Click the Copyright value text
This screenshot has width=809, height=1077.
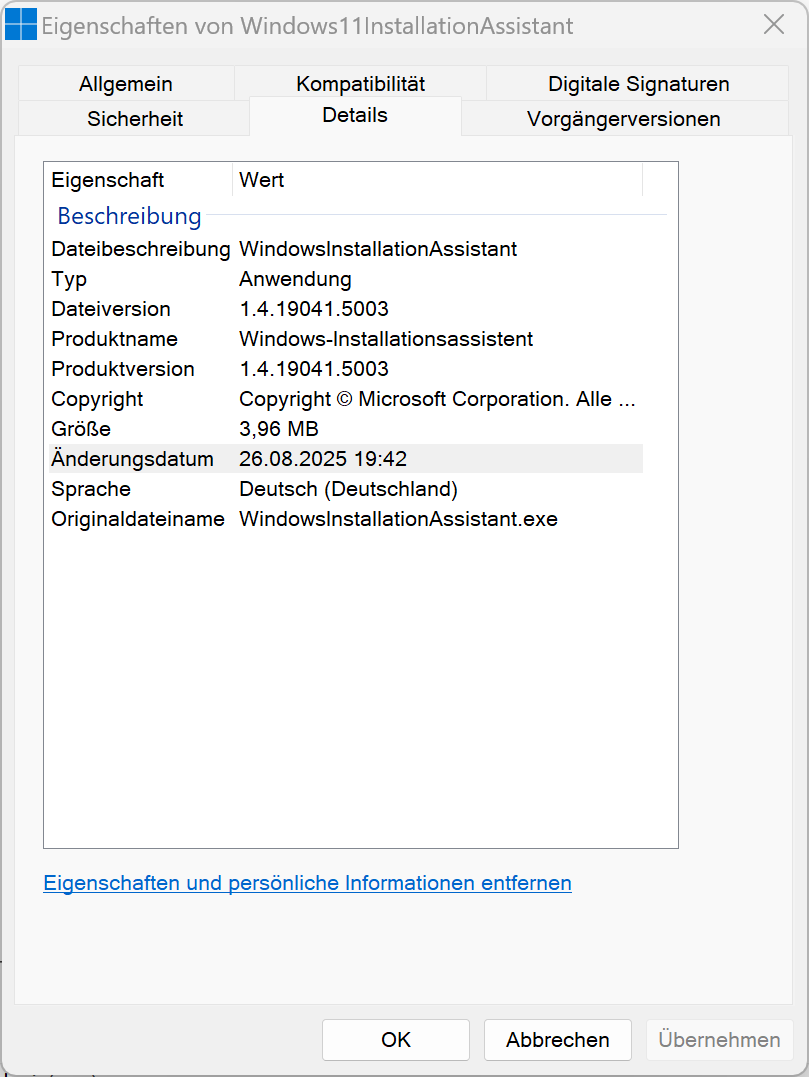pos(437,399)
